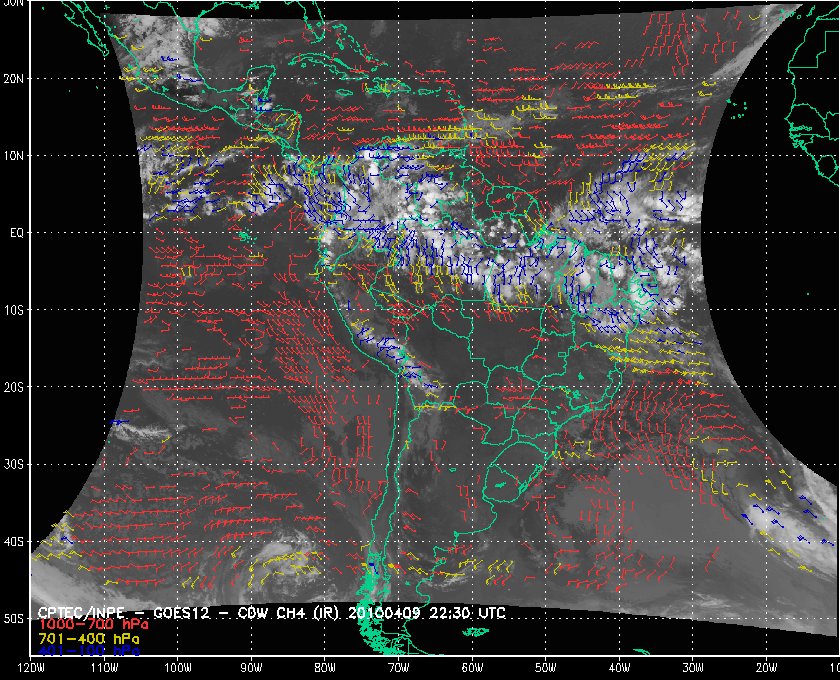Click the 20W longitude label
Image resolution: width=840 pixels, height=680 pixels.
click(766, 668)
